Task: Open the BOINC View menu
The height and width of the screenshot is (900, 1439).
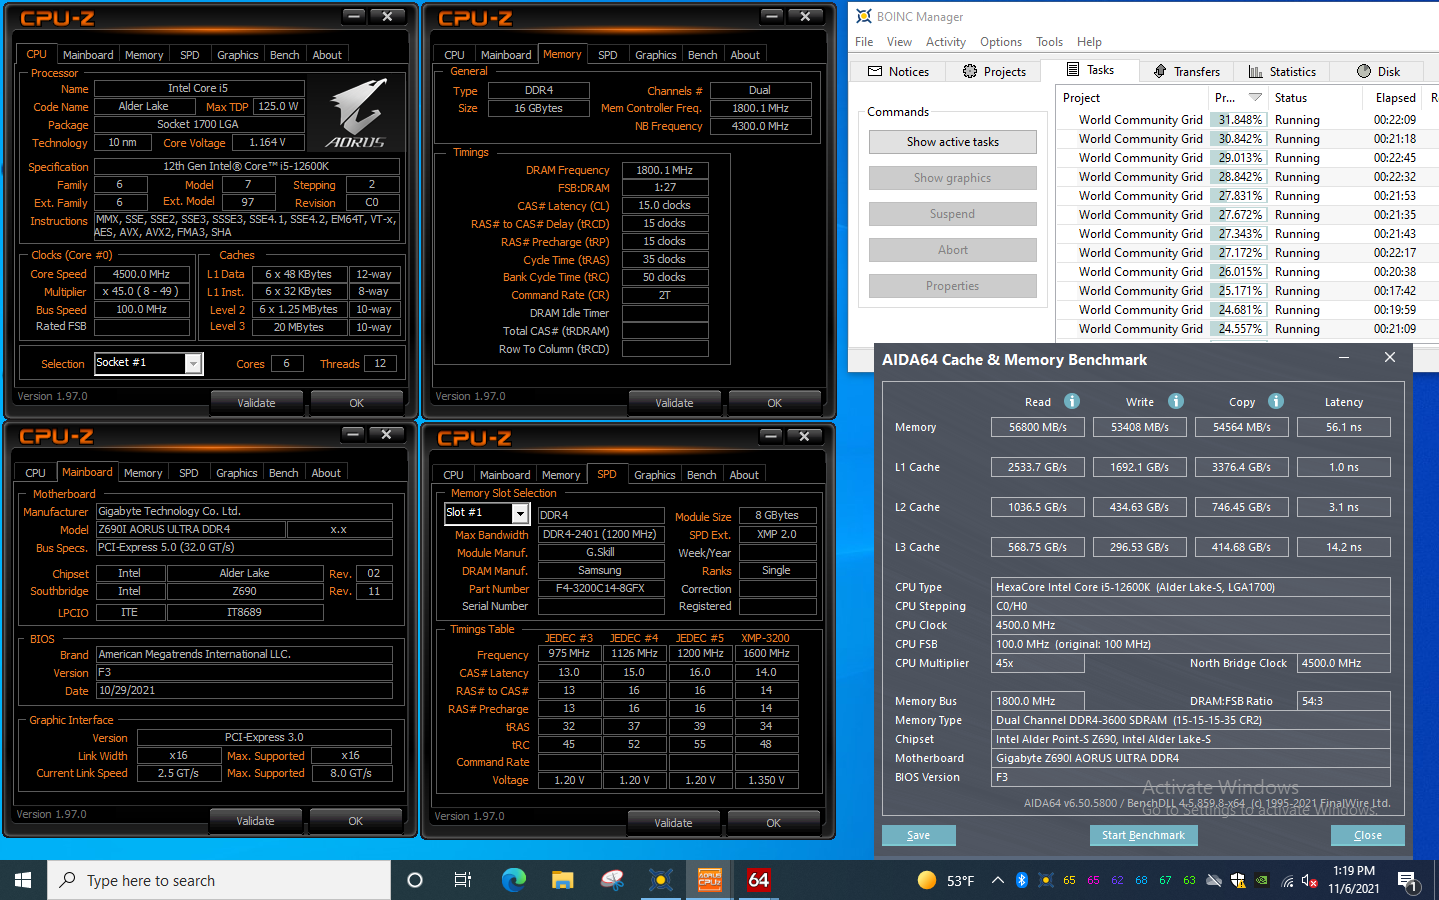Action: (899, 42)
